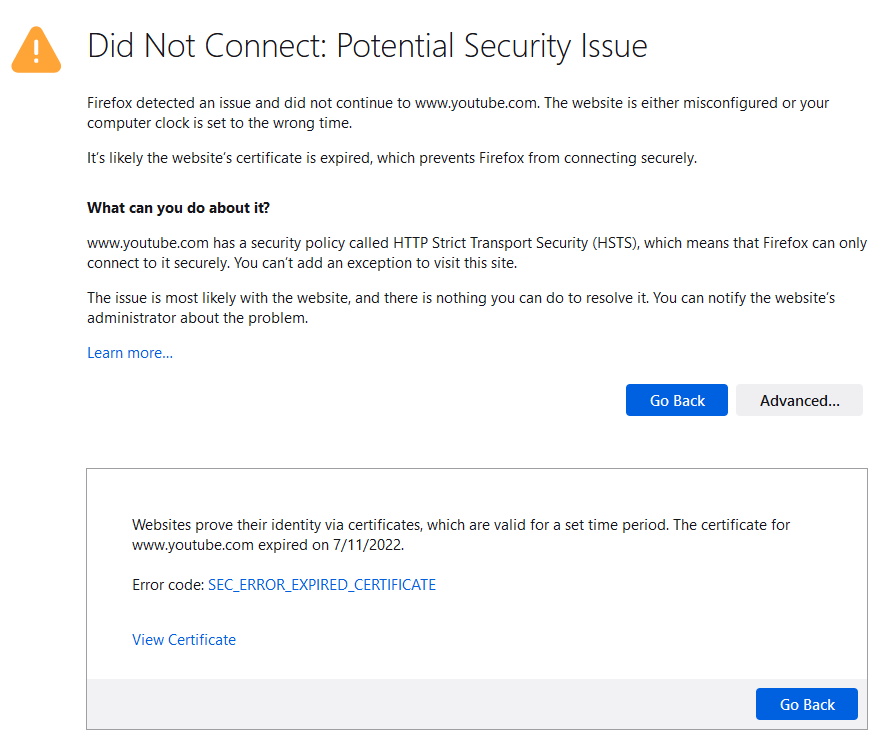Open the View Certificate link
This screenshot has height=745, width=883.
pyautogui.click(x=184, y=640)
